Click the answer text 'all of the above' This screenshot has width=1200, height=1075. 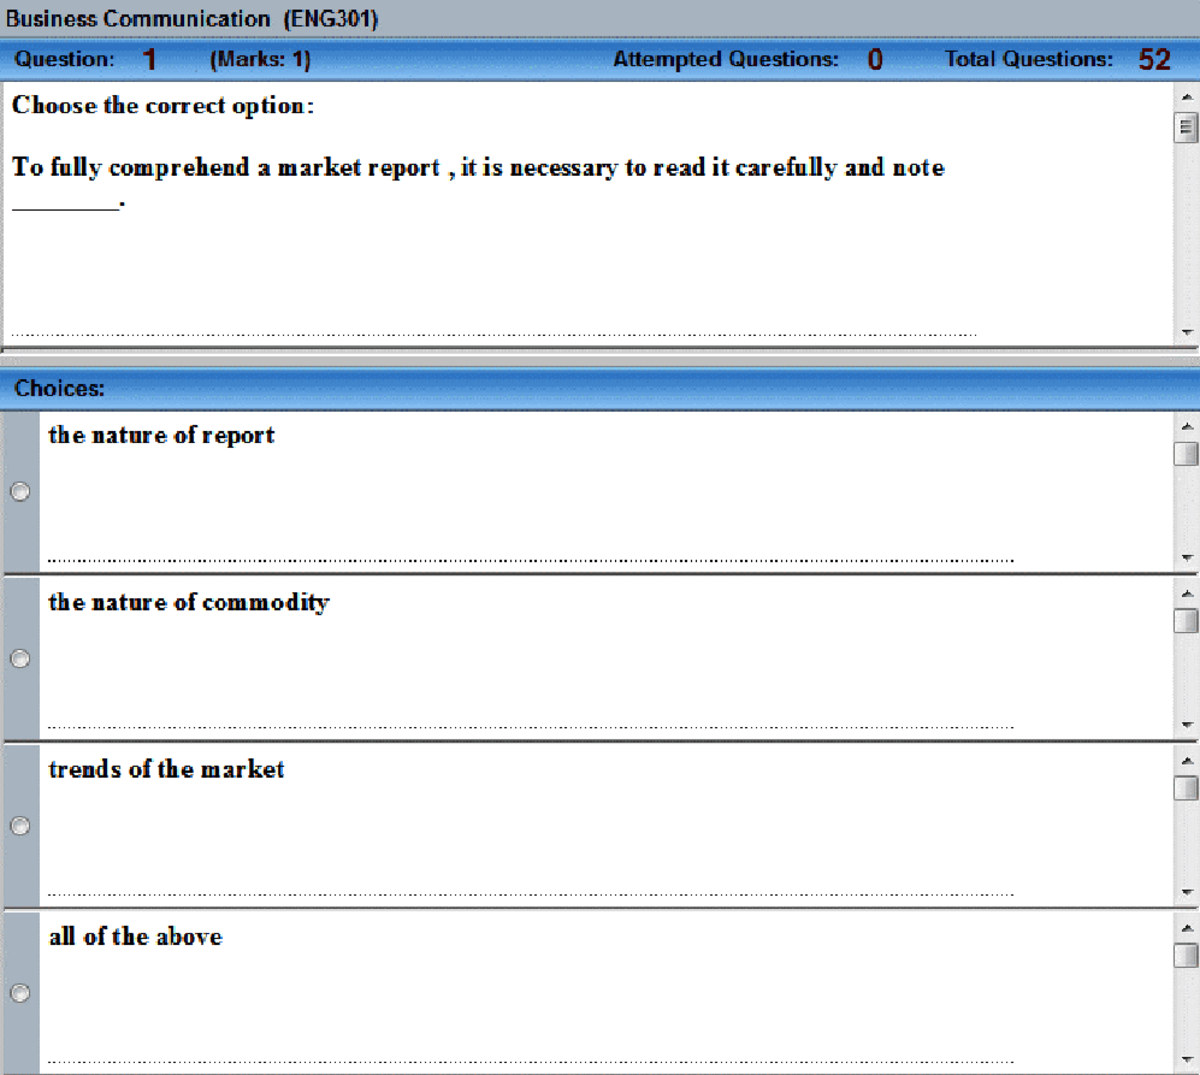pyautogui.click(x=136, y=936)
